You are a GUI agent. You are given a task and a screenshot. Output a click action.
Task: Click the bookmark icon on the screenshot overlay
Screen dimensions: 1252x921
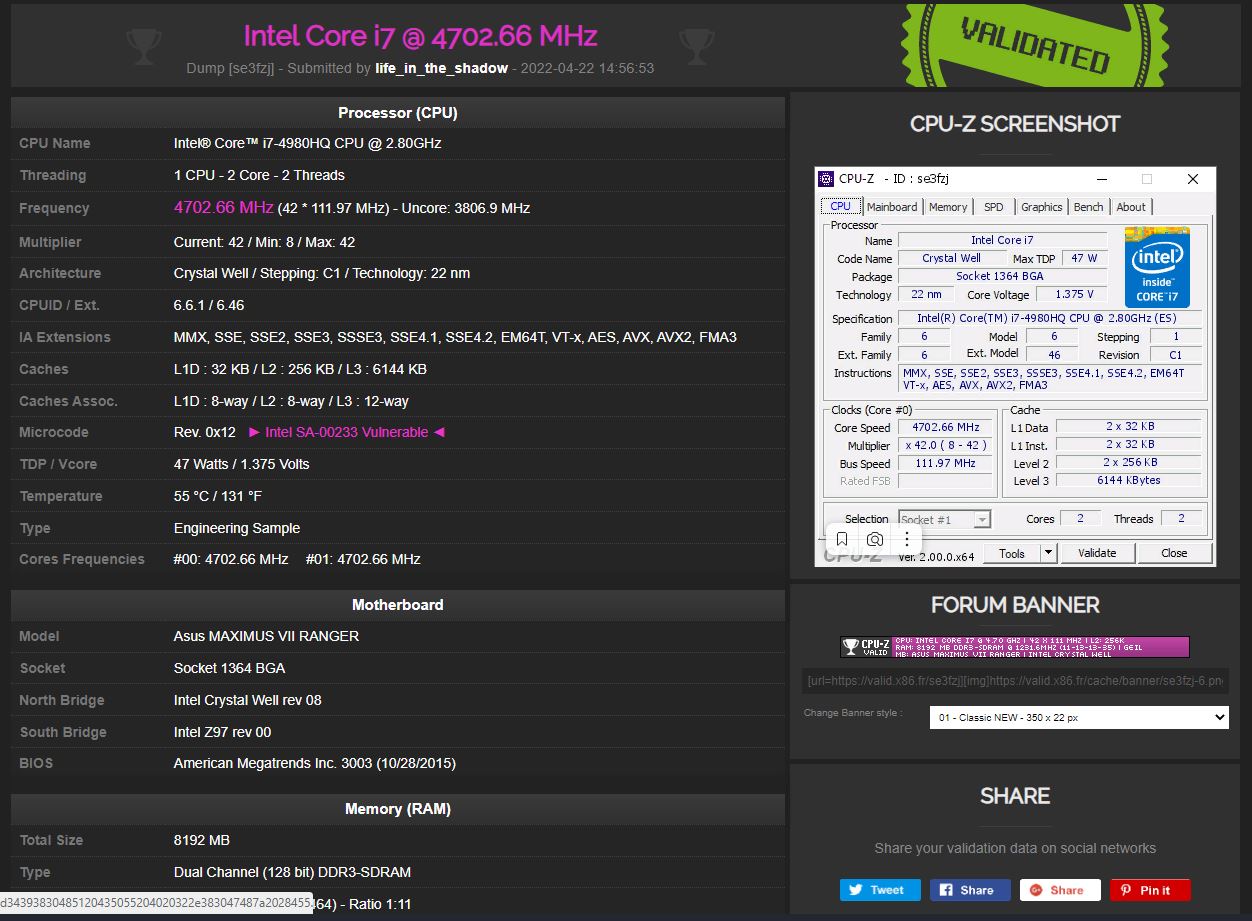(842, 539)
